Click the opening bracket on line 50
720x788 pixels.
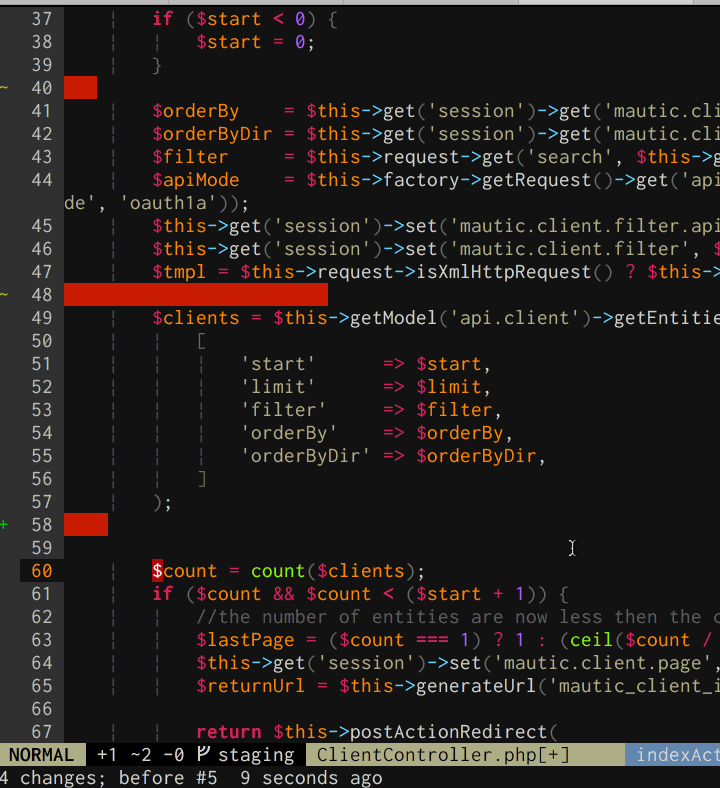(x=201, y=341)
